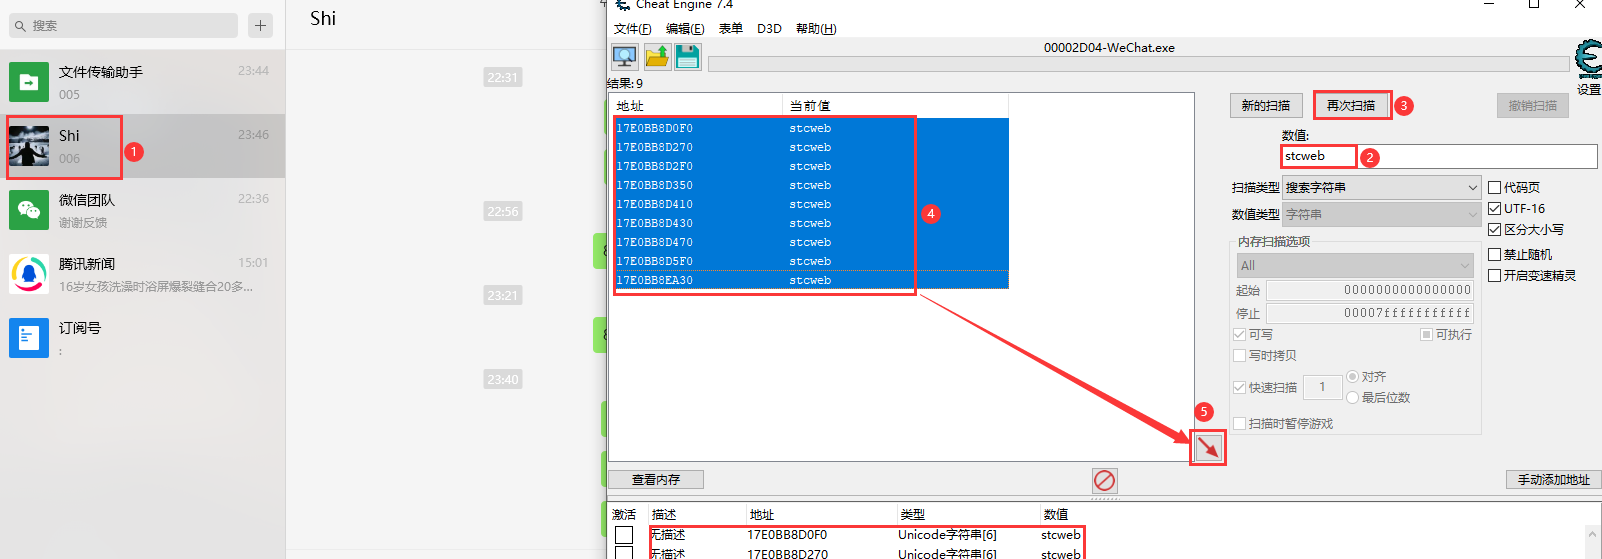1602x559 pixels.
Task: Open the 文件(F) menu
Action: pyautogui.click(x=632, y=29)
